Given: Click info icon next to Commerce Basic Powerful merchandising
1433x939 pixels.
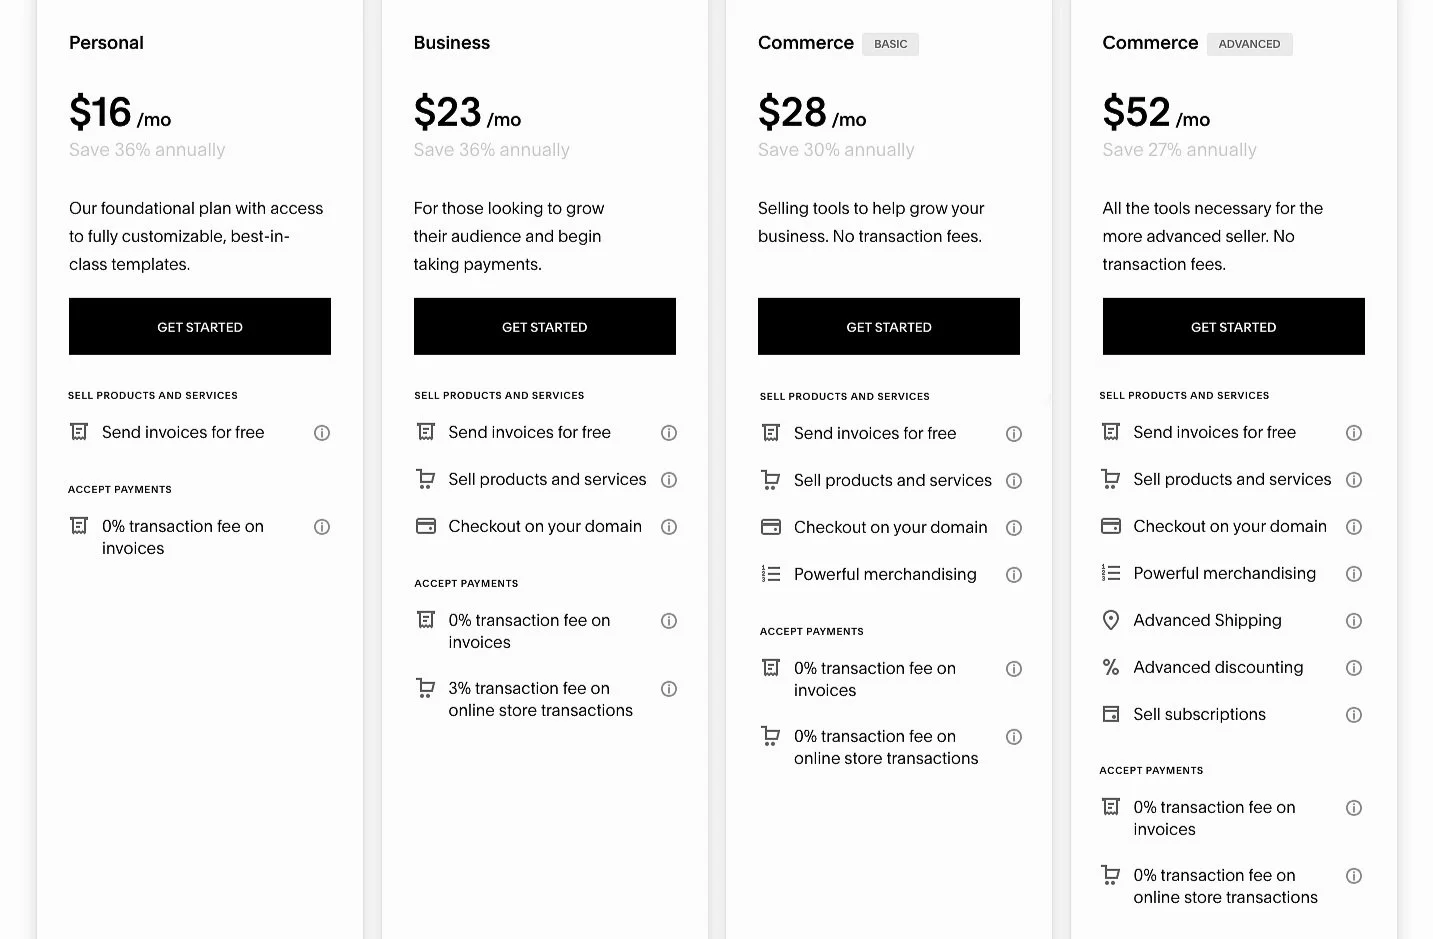Looking at the screenshot, I should pyautogui.click(x=1014, y=575).
